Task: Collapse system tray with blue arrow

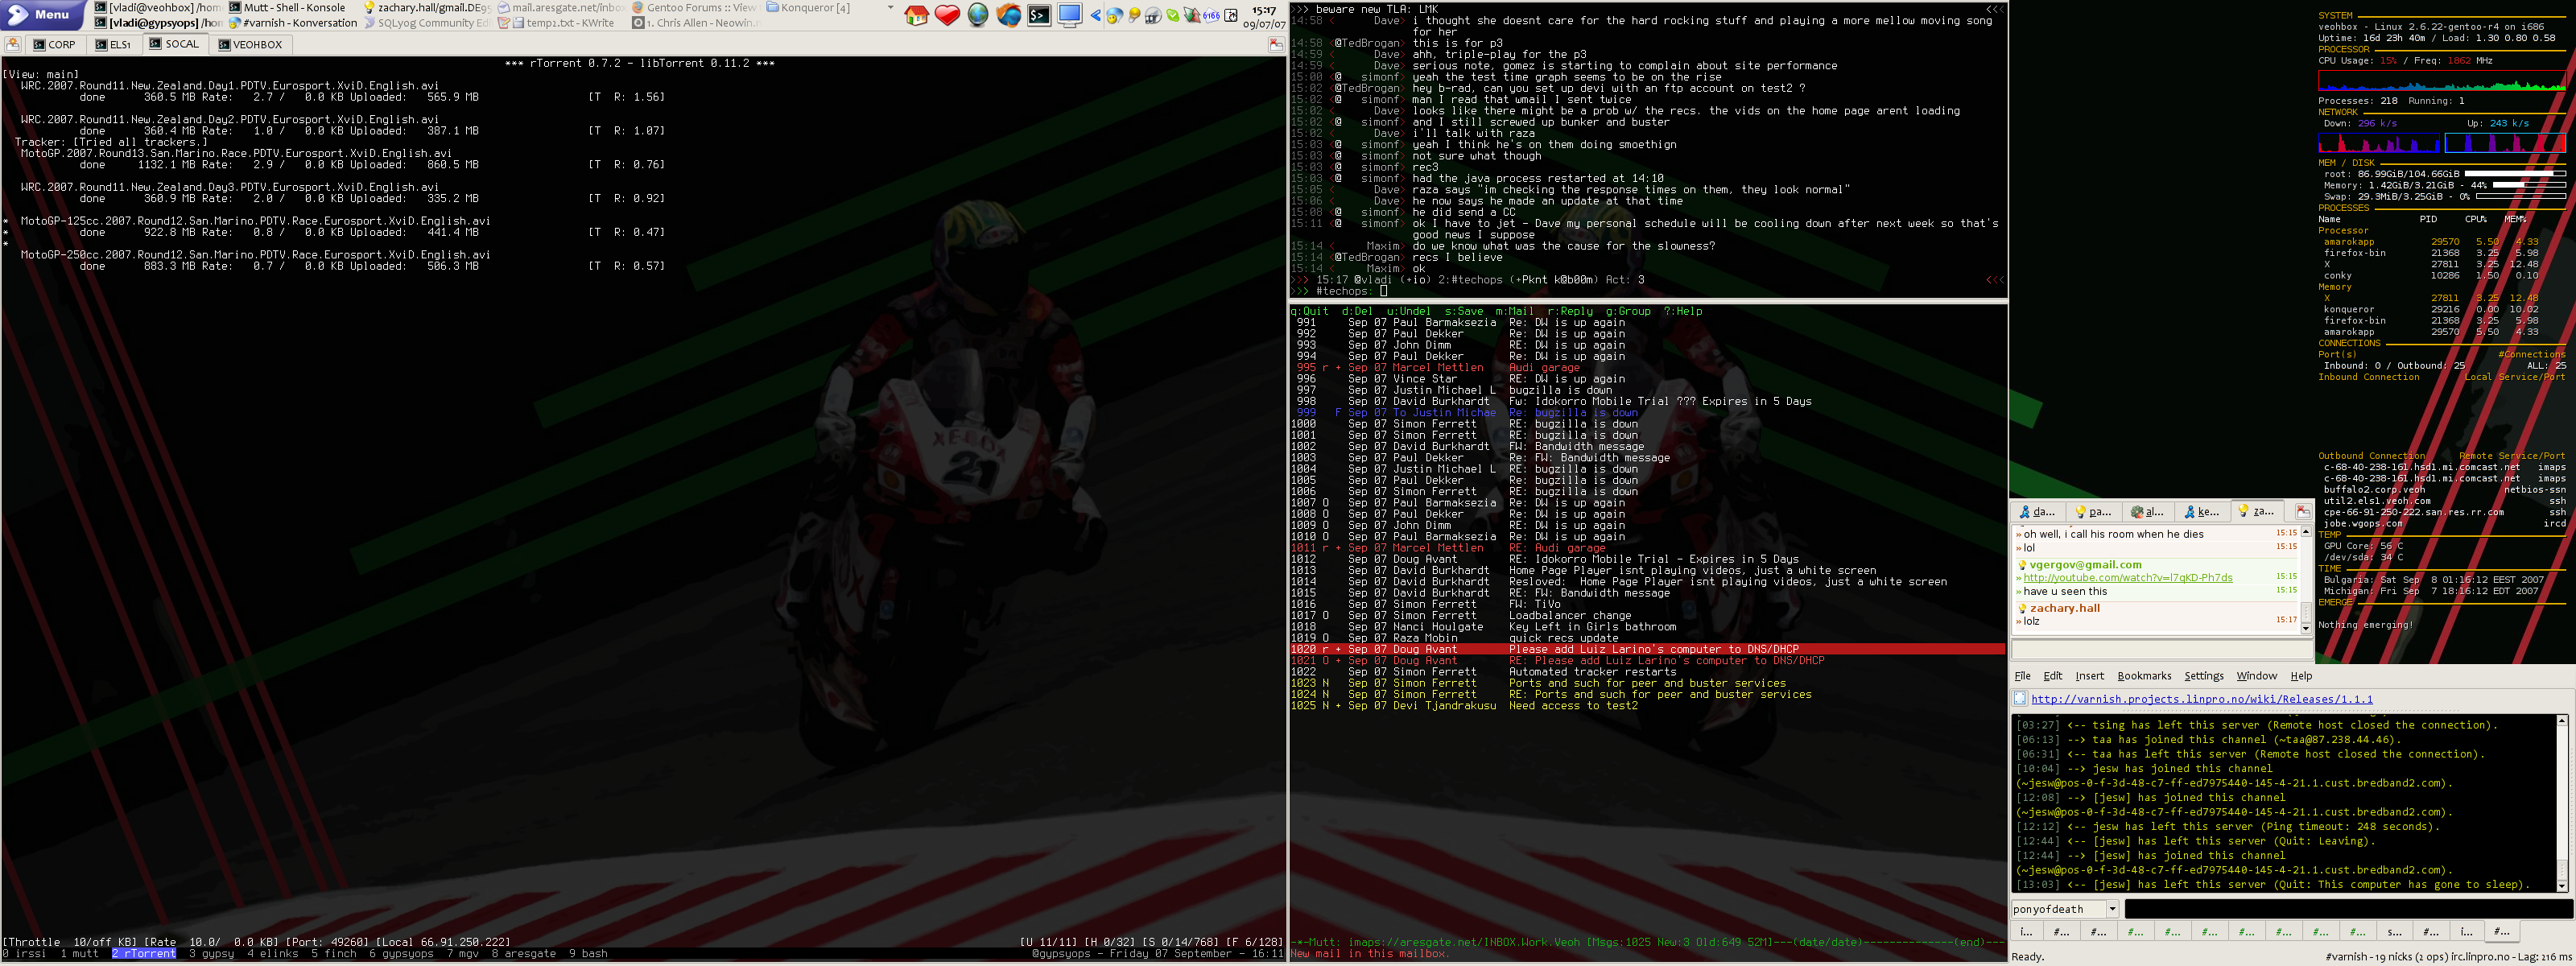Action: [1096, 15]
